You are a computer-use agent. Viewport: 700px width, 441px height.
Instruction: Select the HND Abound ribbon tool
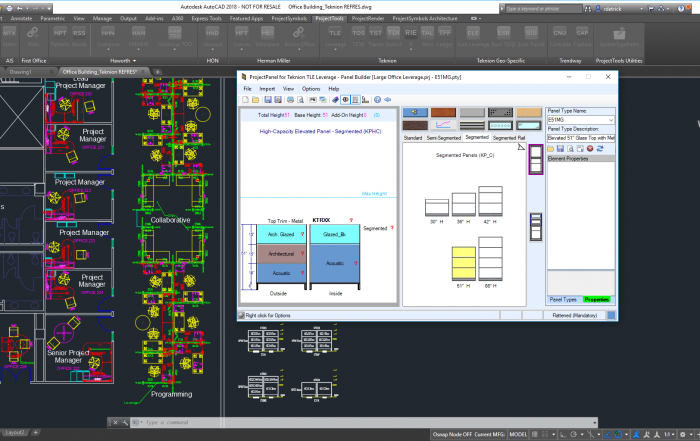pos(212,37)
